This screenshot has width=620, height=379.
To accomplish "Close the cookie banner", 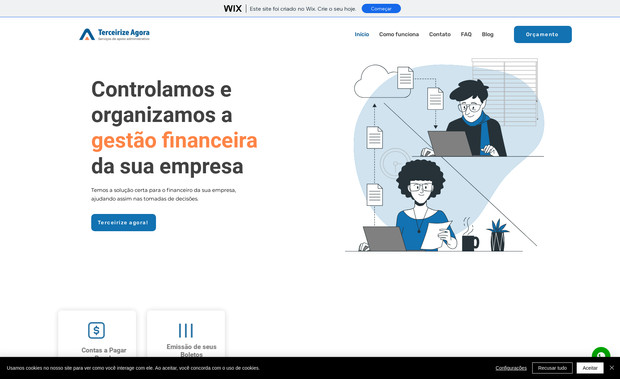I will point(612,368).
